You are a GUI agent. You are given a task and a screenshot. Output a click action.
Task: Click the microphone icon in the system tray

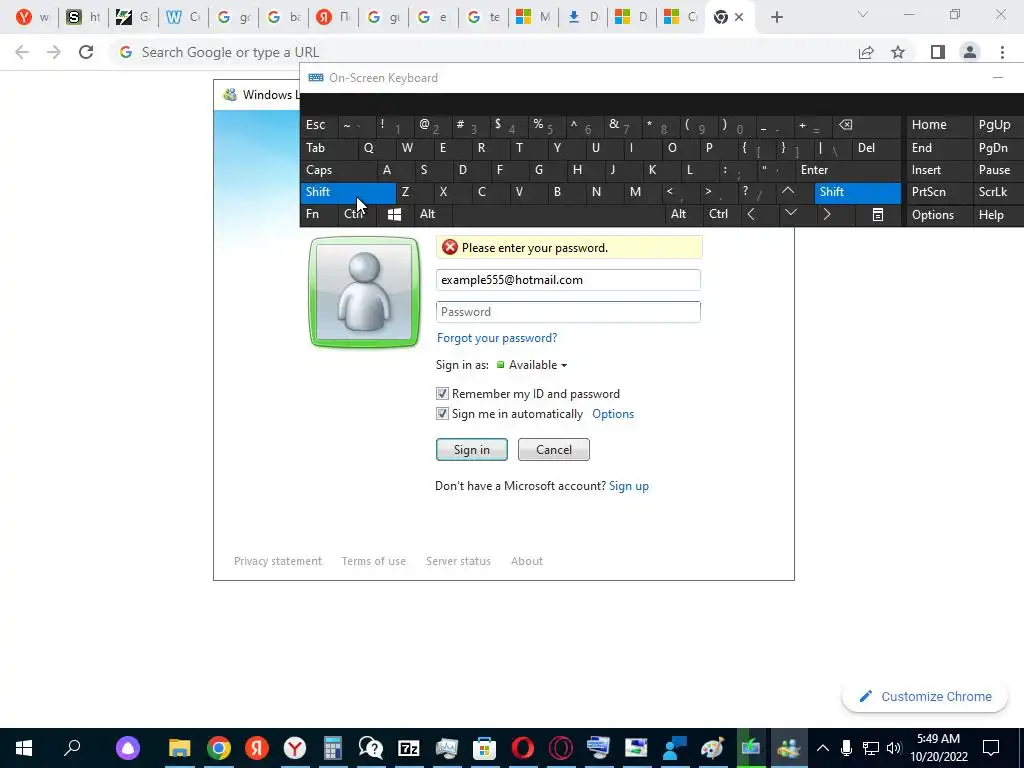pyautogui.click(x=846, y=748)
